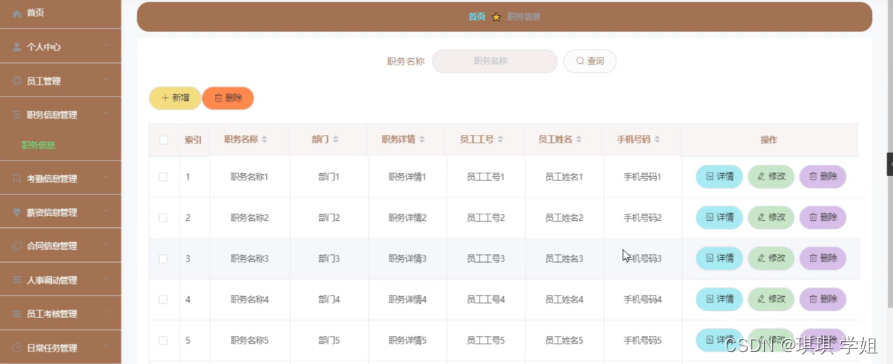Click the icon beside 人事调动管理
The image size is (893, 364).
point(17,280)
